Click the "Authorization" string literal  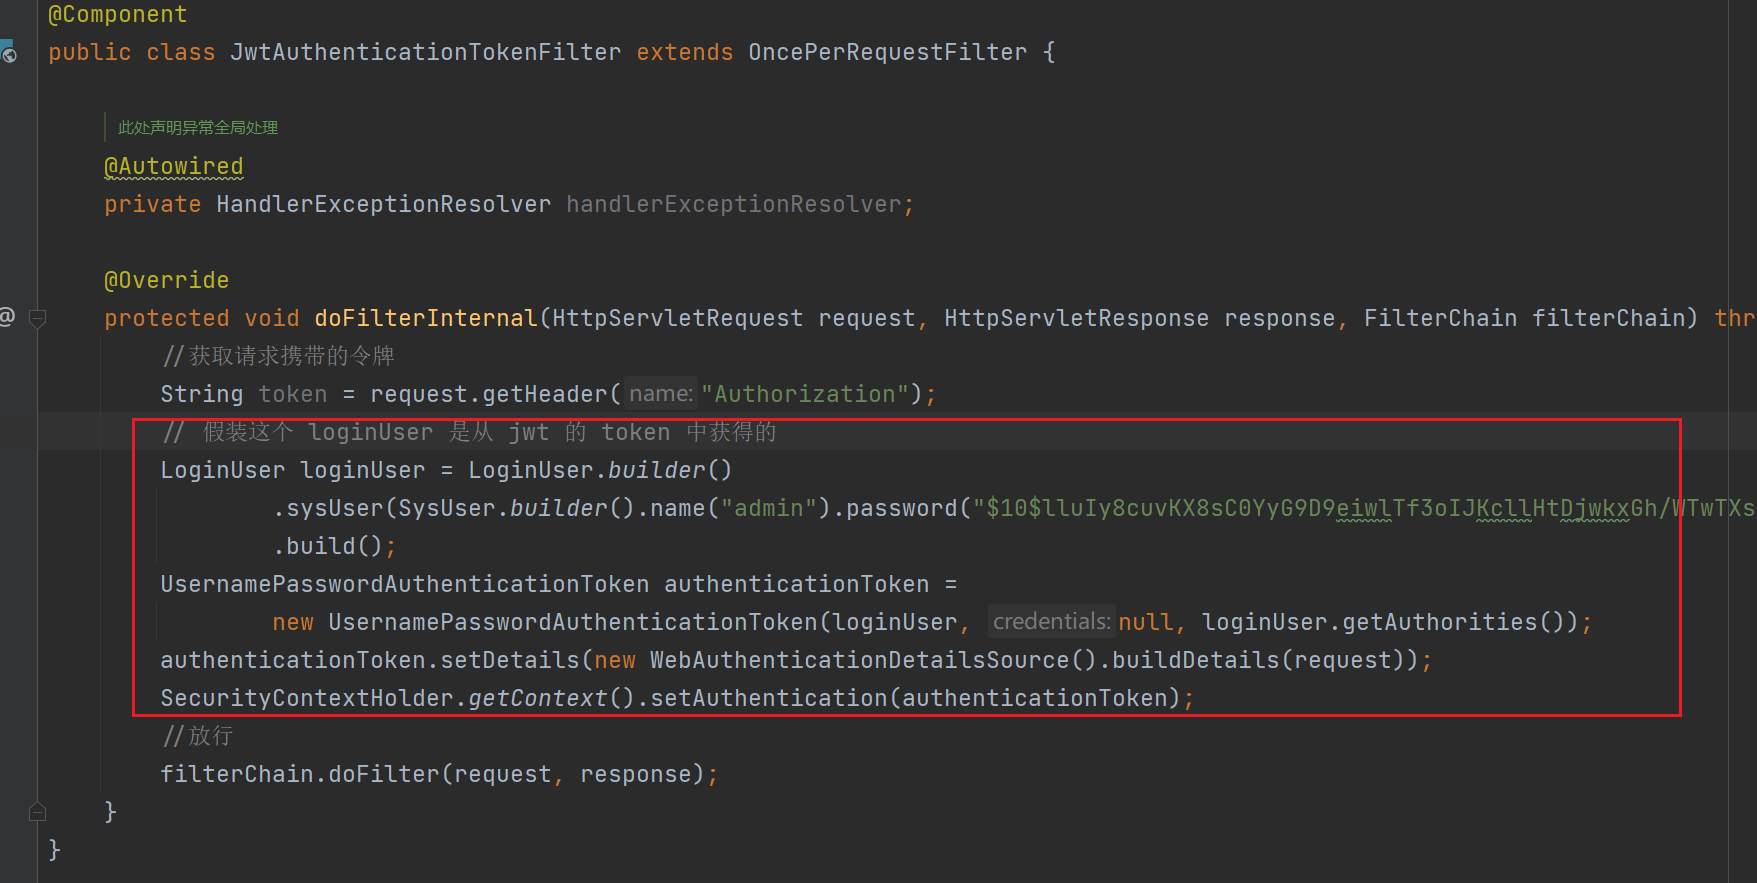805,394
